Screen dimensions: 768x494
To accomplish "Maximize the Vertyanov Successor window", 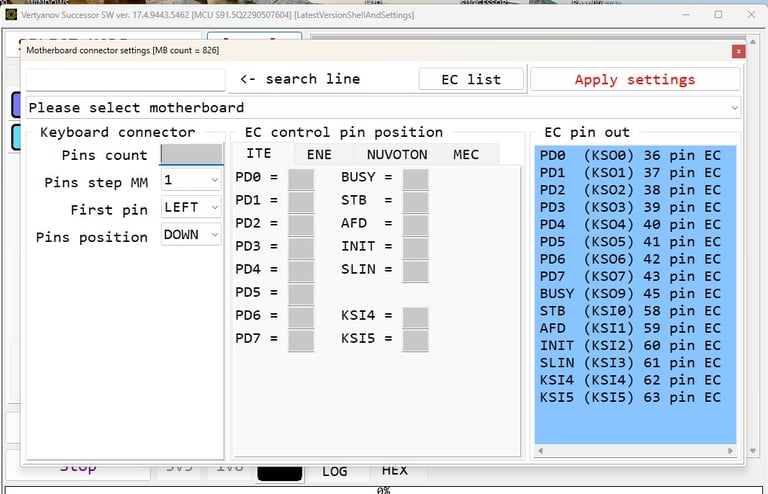I will pyautogui.click(x=718, y=15).
